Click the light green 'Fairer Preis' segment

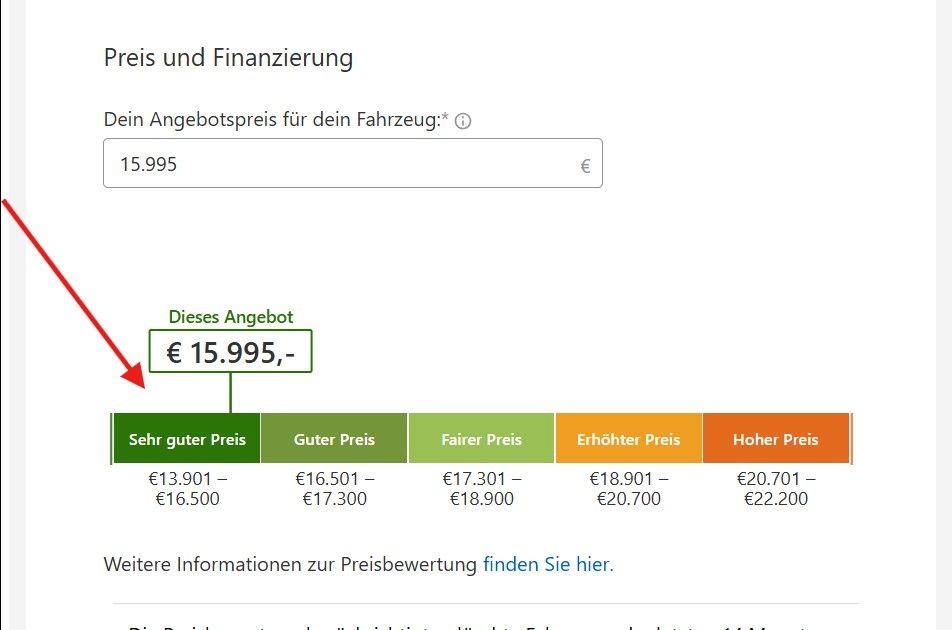(481, 439)
